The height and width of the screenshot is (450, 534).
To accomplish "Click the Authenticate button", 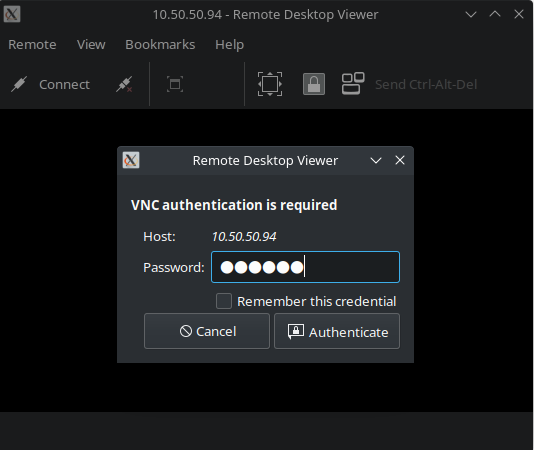I will point(337,331).
